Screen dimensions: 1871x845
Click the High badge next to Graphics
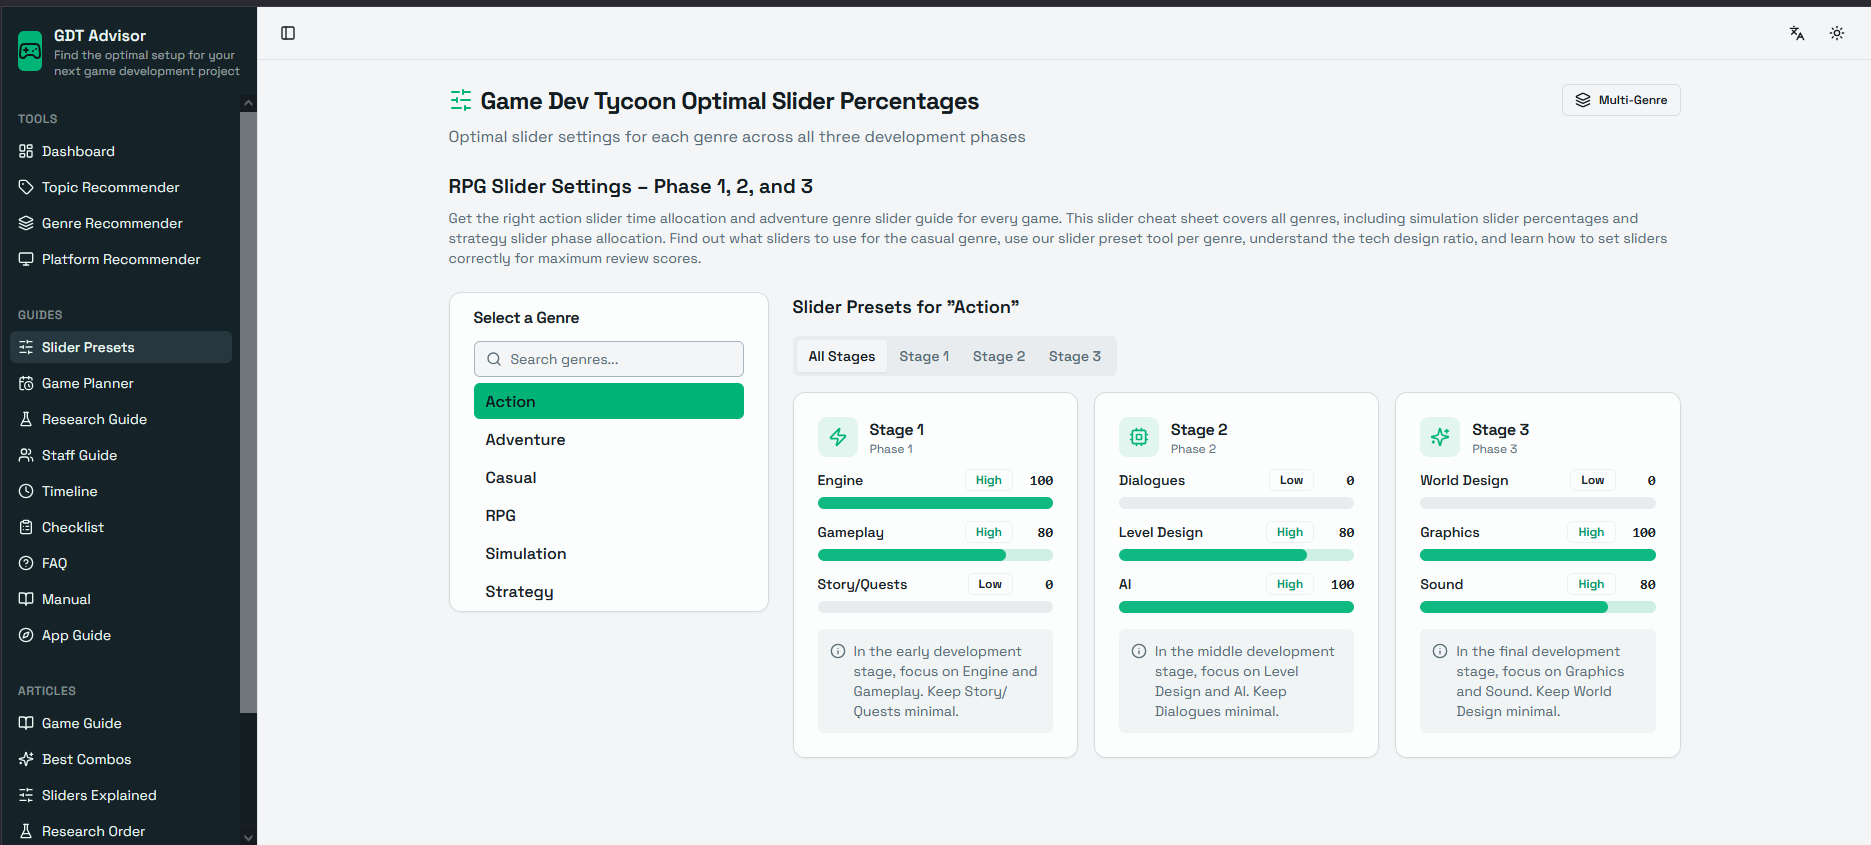click(1591, 532)
